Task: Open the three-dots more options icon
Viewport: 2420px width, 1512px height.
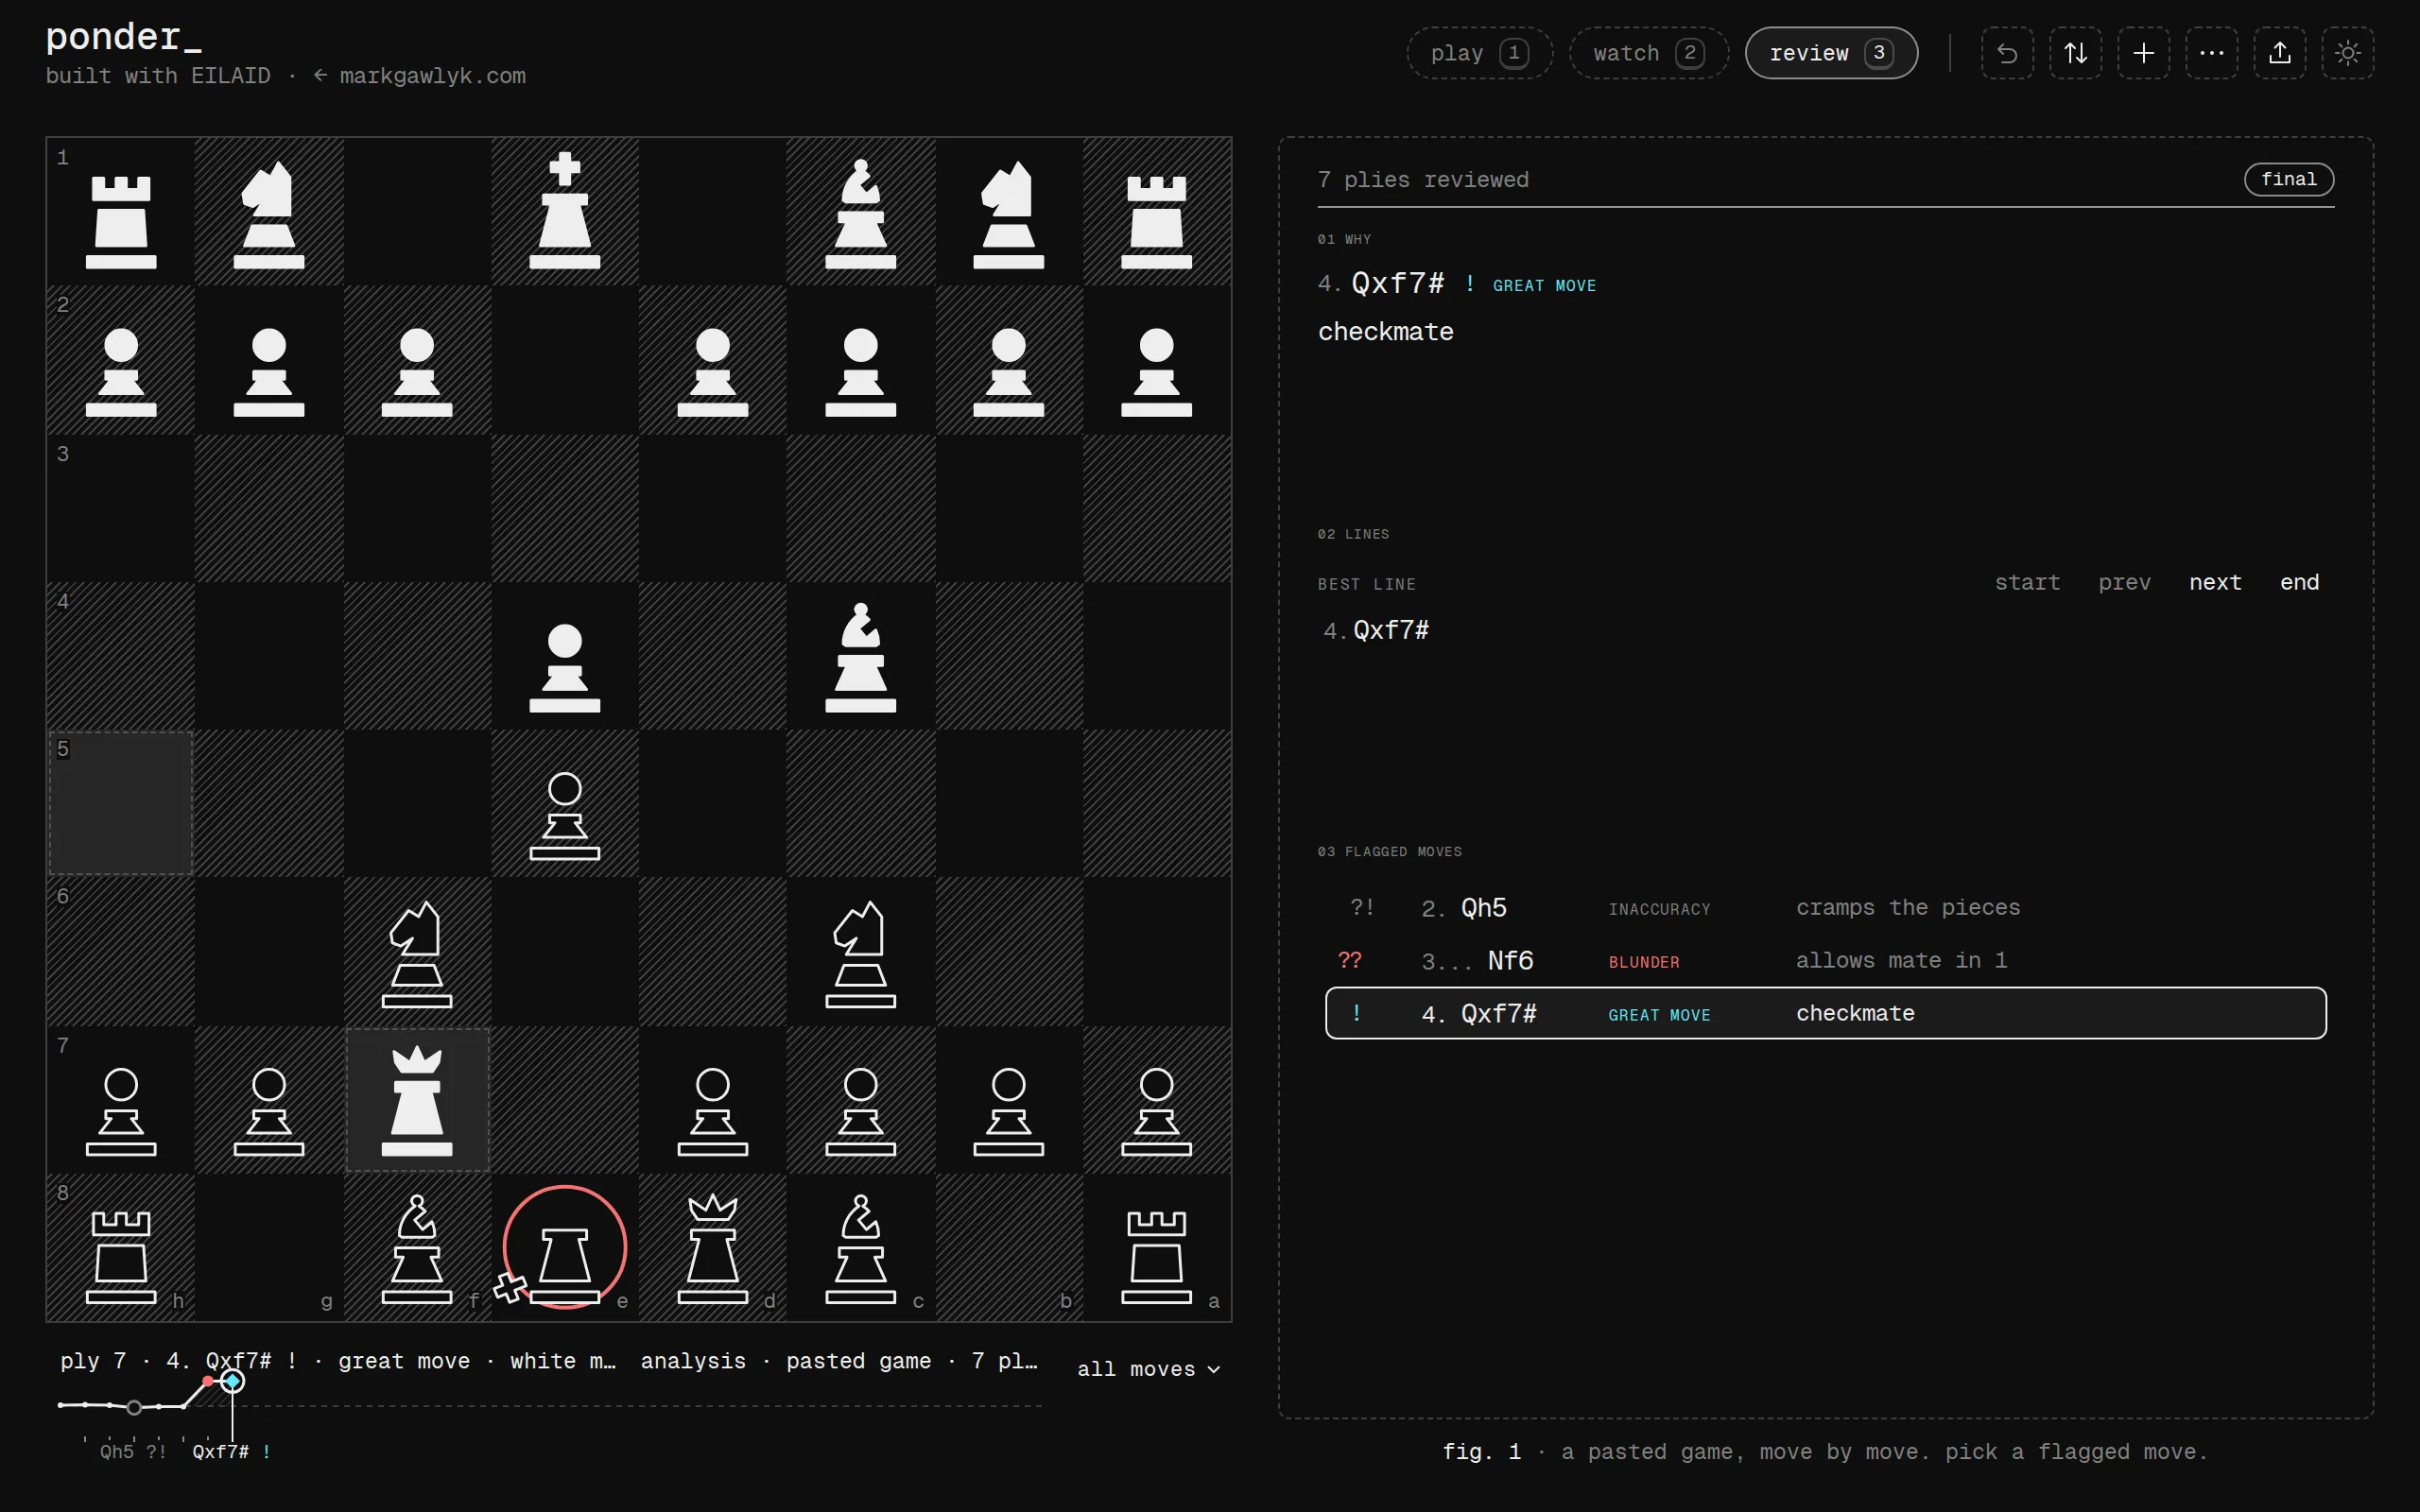Action: point(2211,53)
